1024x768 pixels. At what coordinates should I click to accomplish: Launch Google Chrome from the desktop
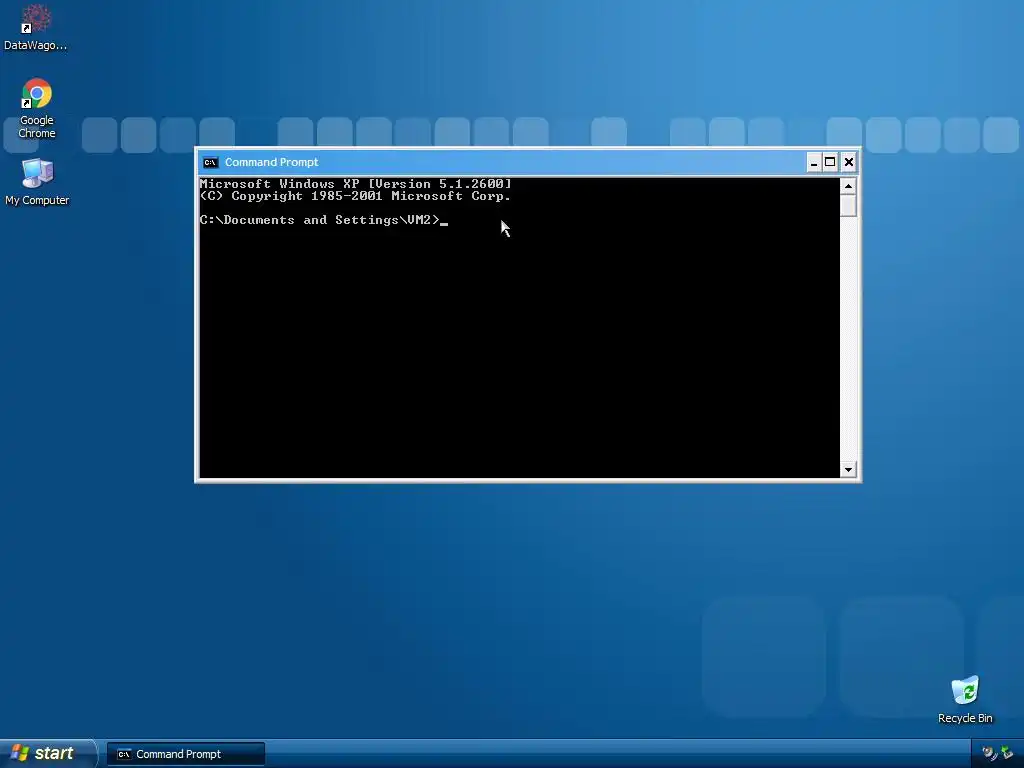coord(37,108)
